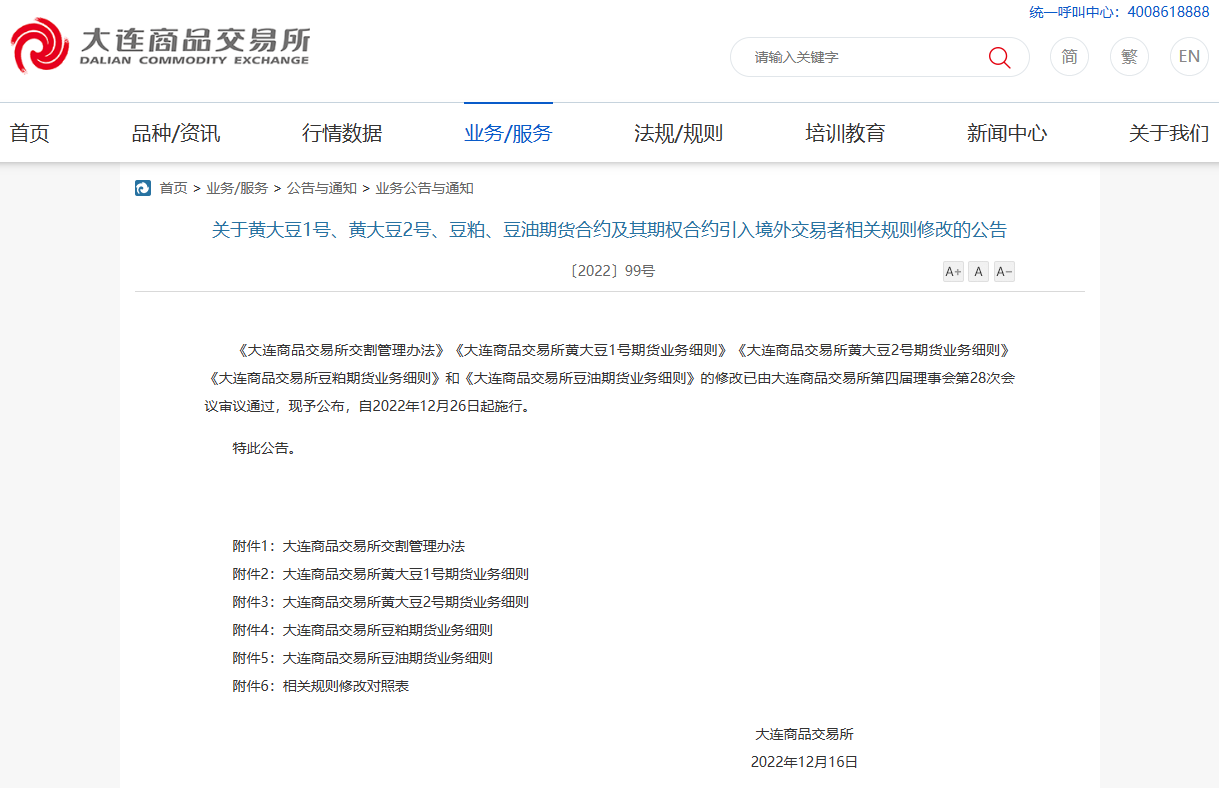The width and height of the screenshot is (1219, 788).
Task: Select the 业务/服务 nav tab
Action: [x=508, y=133]
